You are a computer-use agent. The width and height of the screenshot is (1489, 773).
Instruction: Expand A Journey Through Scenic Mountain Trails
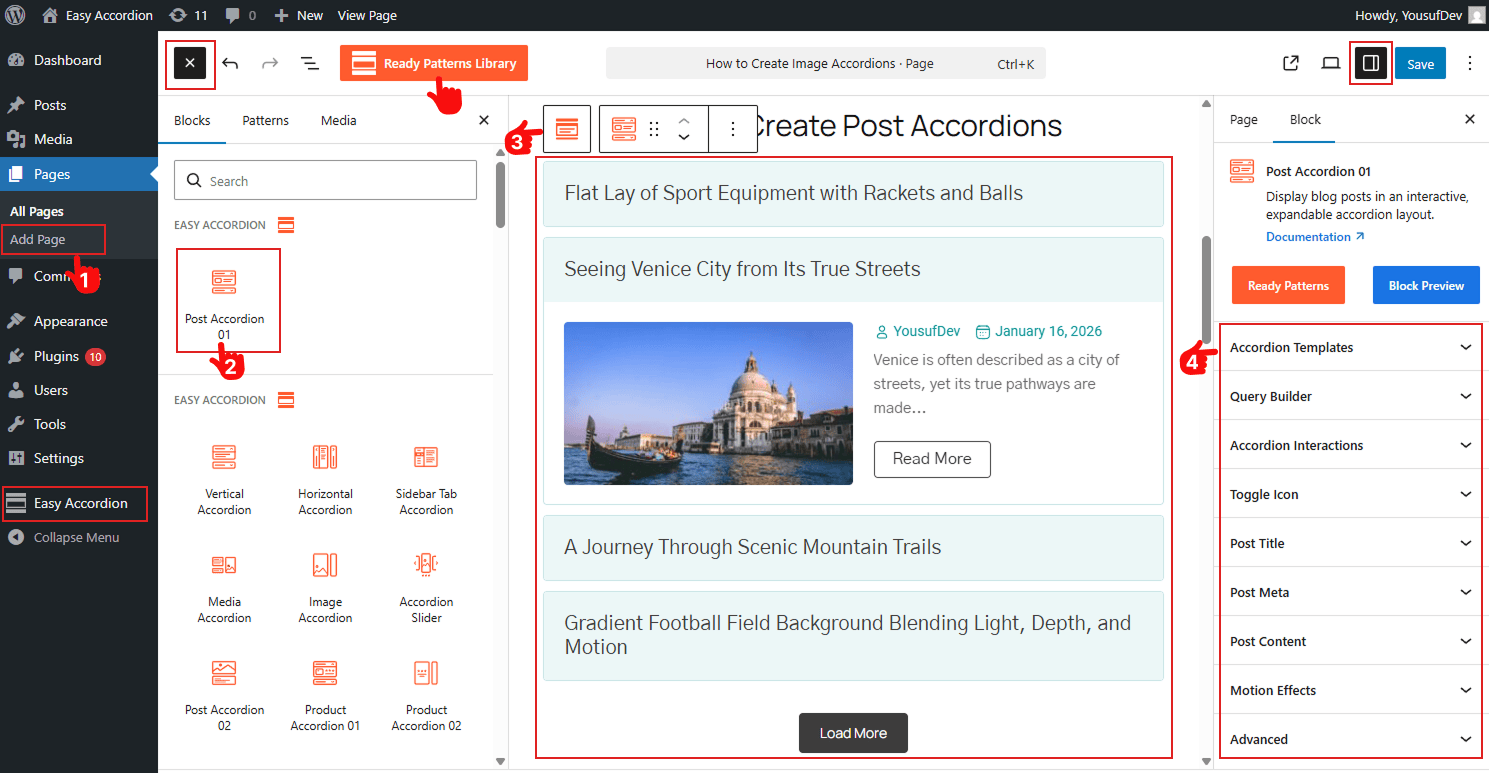(x=853, y=547)
